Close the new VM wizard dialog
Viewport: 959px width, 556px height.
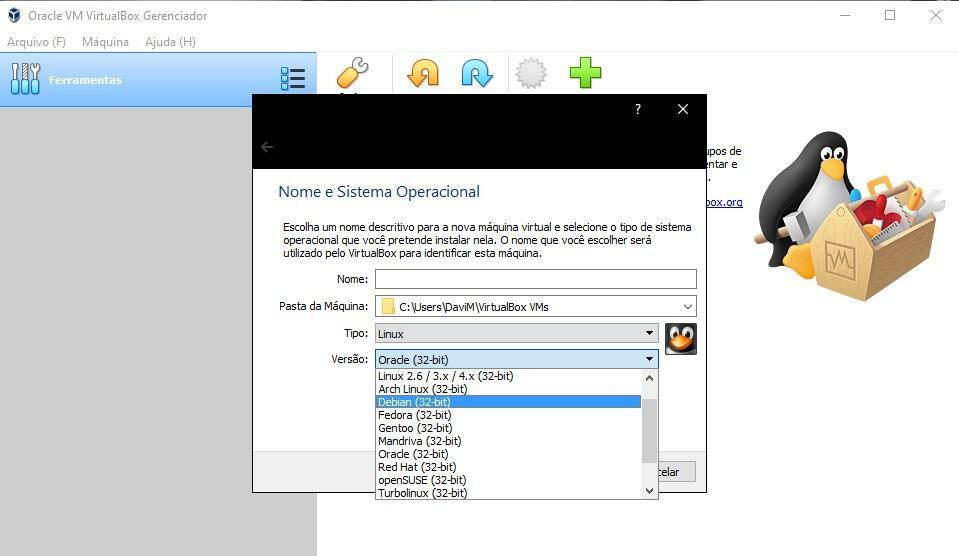(683, 109)
